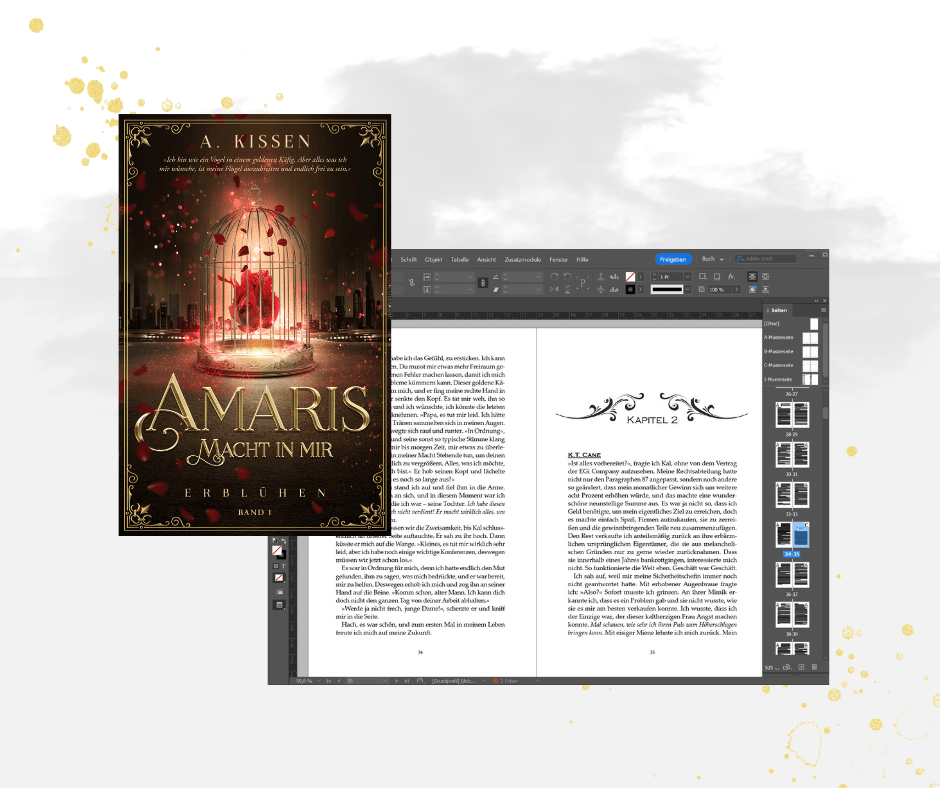
Task: Click the black stroke color swatch
Action: tap(631, 289)
